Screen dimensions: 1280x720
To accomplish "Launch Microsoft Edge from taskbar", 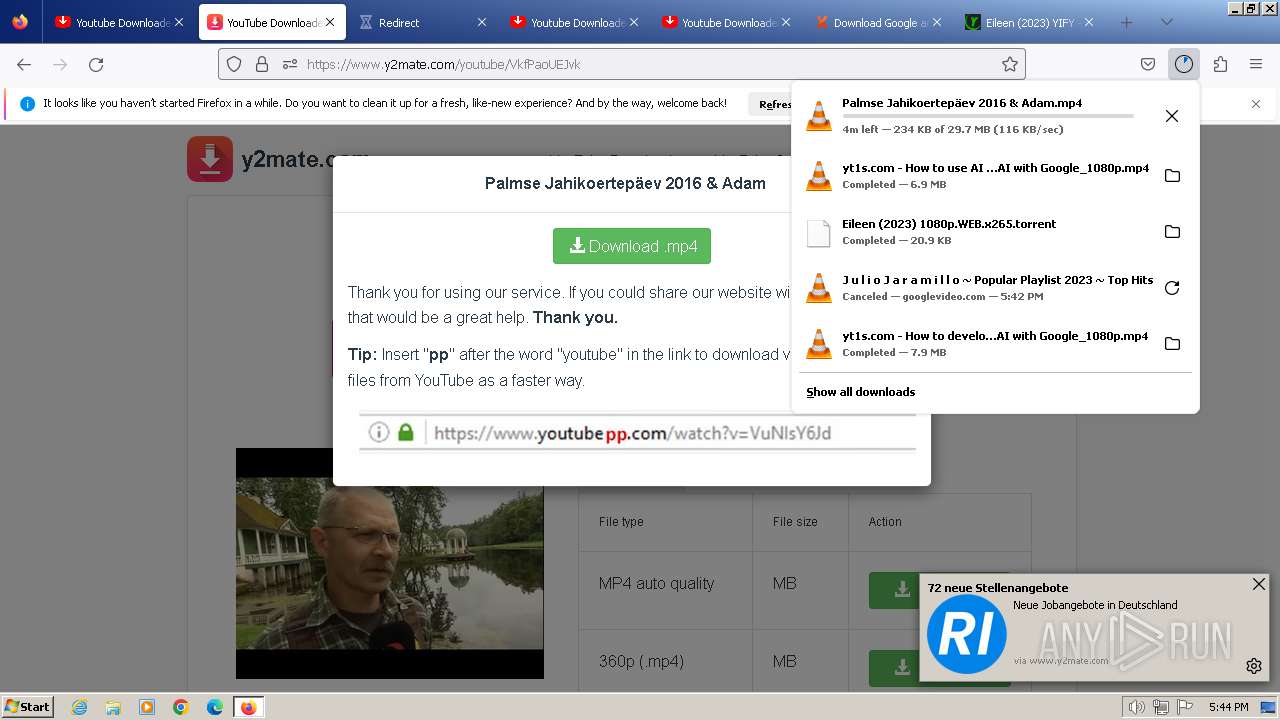I will (215, 707).
